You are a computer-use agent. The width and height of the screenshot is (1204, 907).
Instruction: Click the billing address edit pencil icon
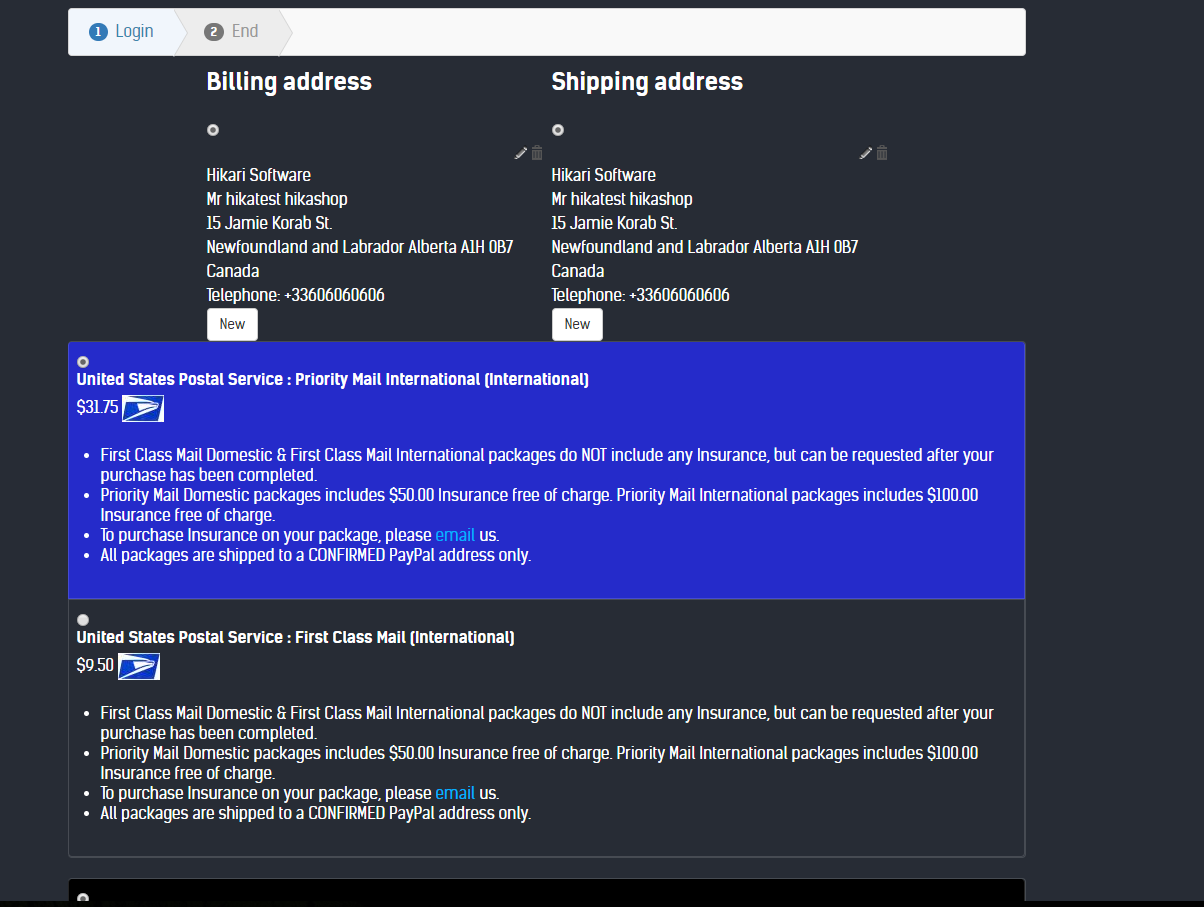coord(520,153)
